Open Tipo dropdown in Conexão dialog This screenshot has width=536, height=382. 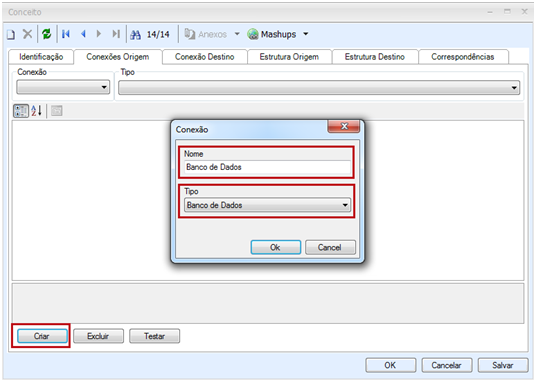[345, 205]
